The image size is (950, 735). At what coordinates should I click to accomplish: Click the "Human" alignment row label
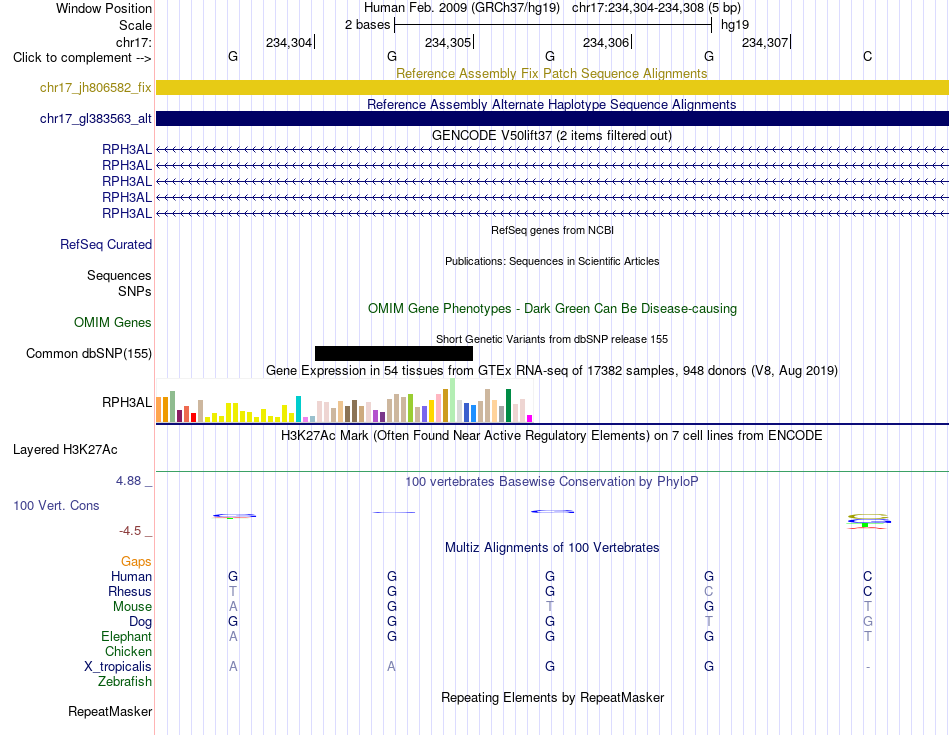[x=131, y=576]
